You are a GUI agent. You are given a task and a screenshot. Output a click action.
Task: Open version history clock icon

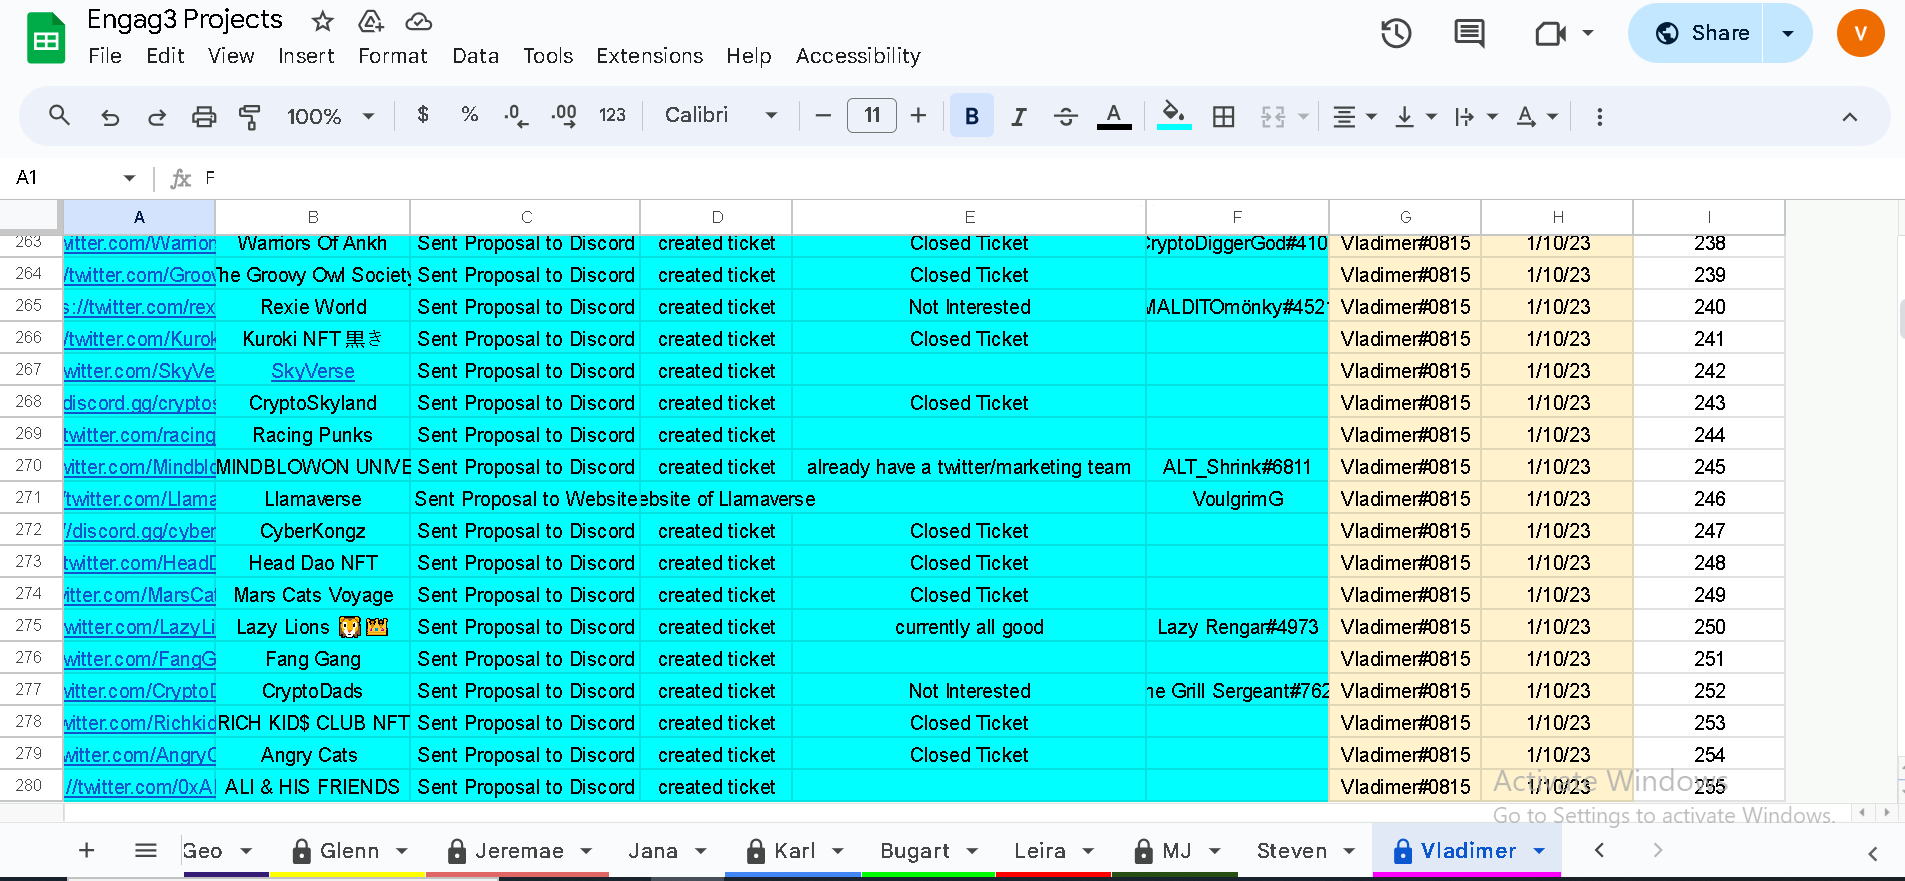(1396, 34)
